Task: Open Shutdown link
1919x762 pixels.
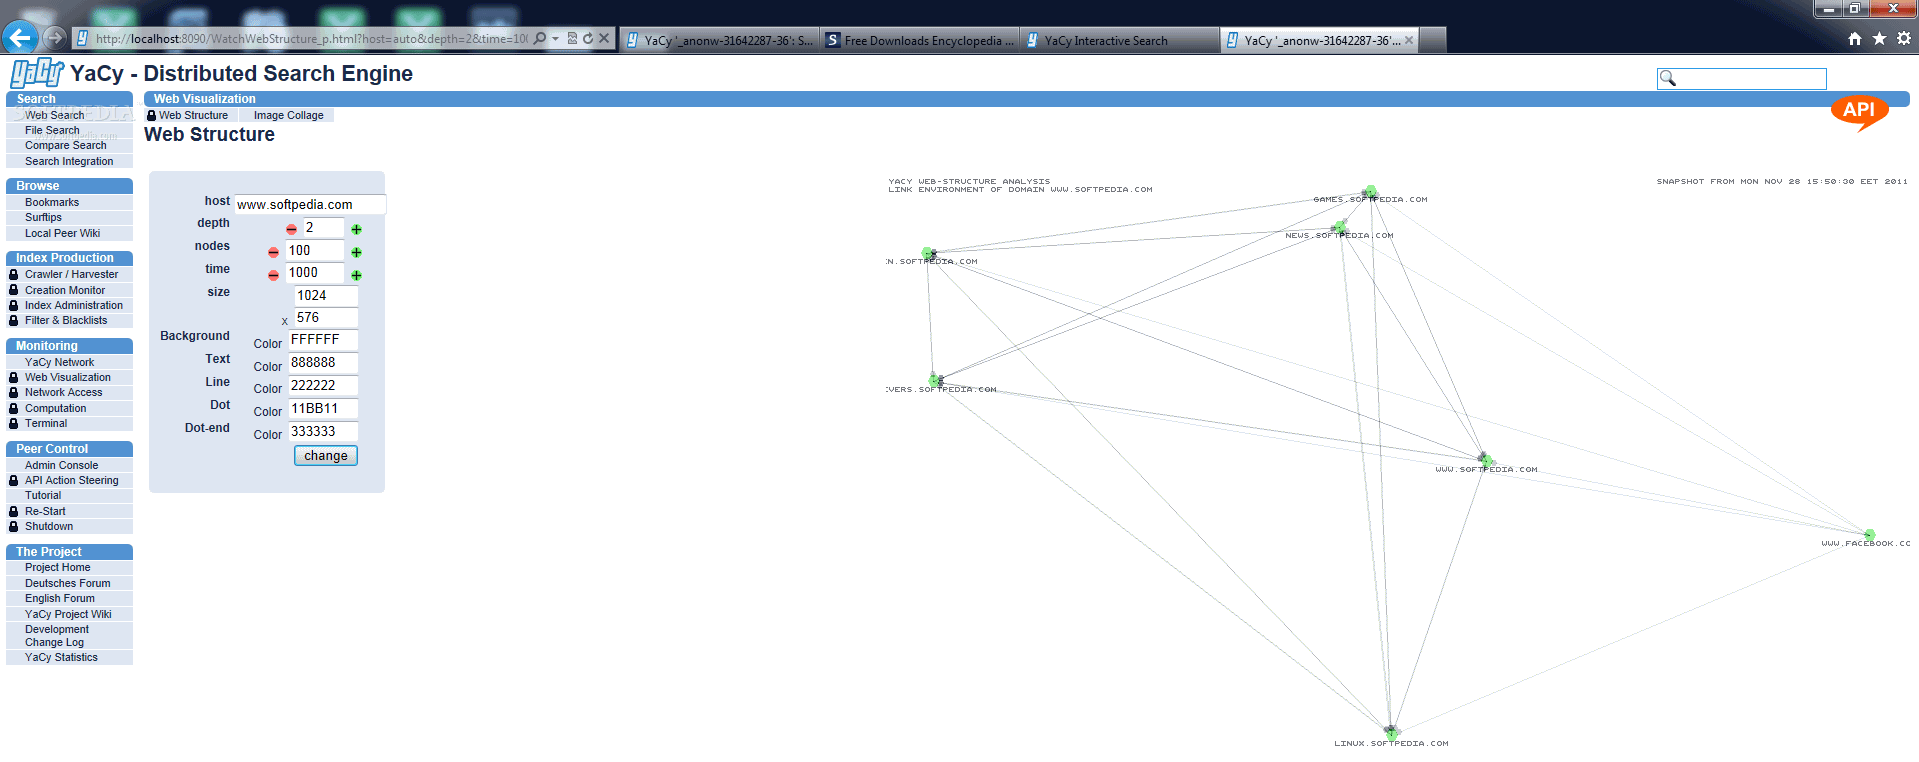Action: pyautogui.click(x=49, y=526)
